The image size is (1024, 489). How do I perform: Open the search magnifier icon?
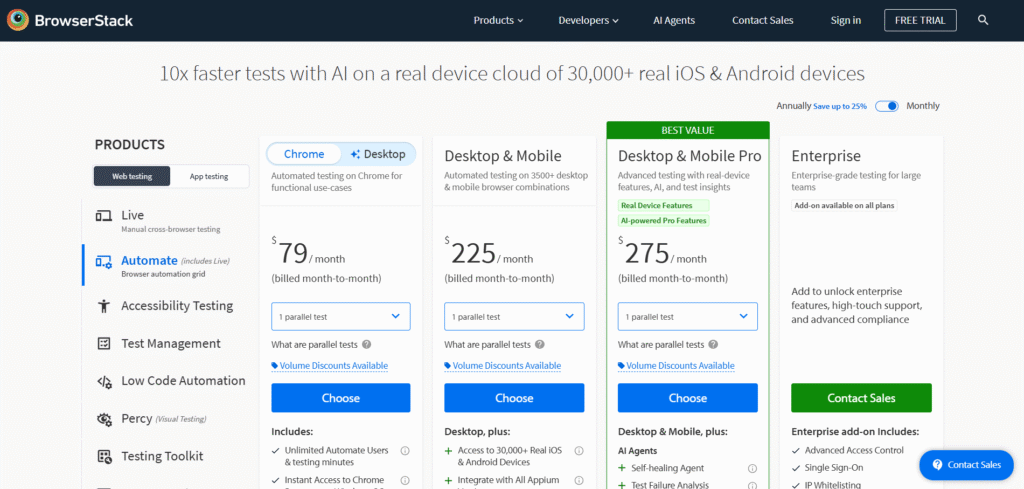pos(983,20)
